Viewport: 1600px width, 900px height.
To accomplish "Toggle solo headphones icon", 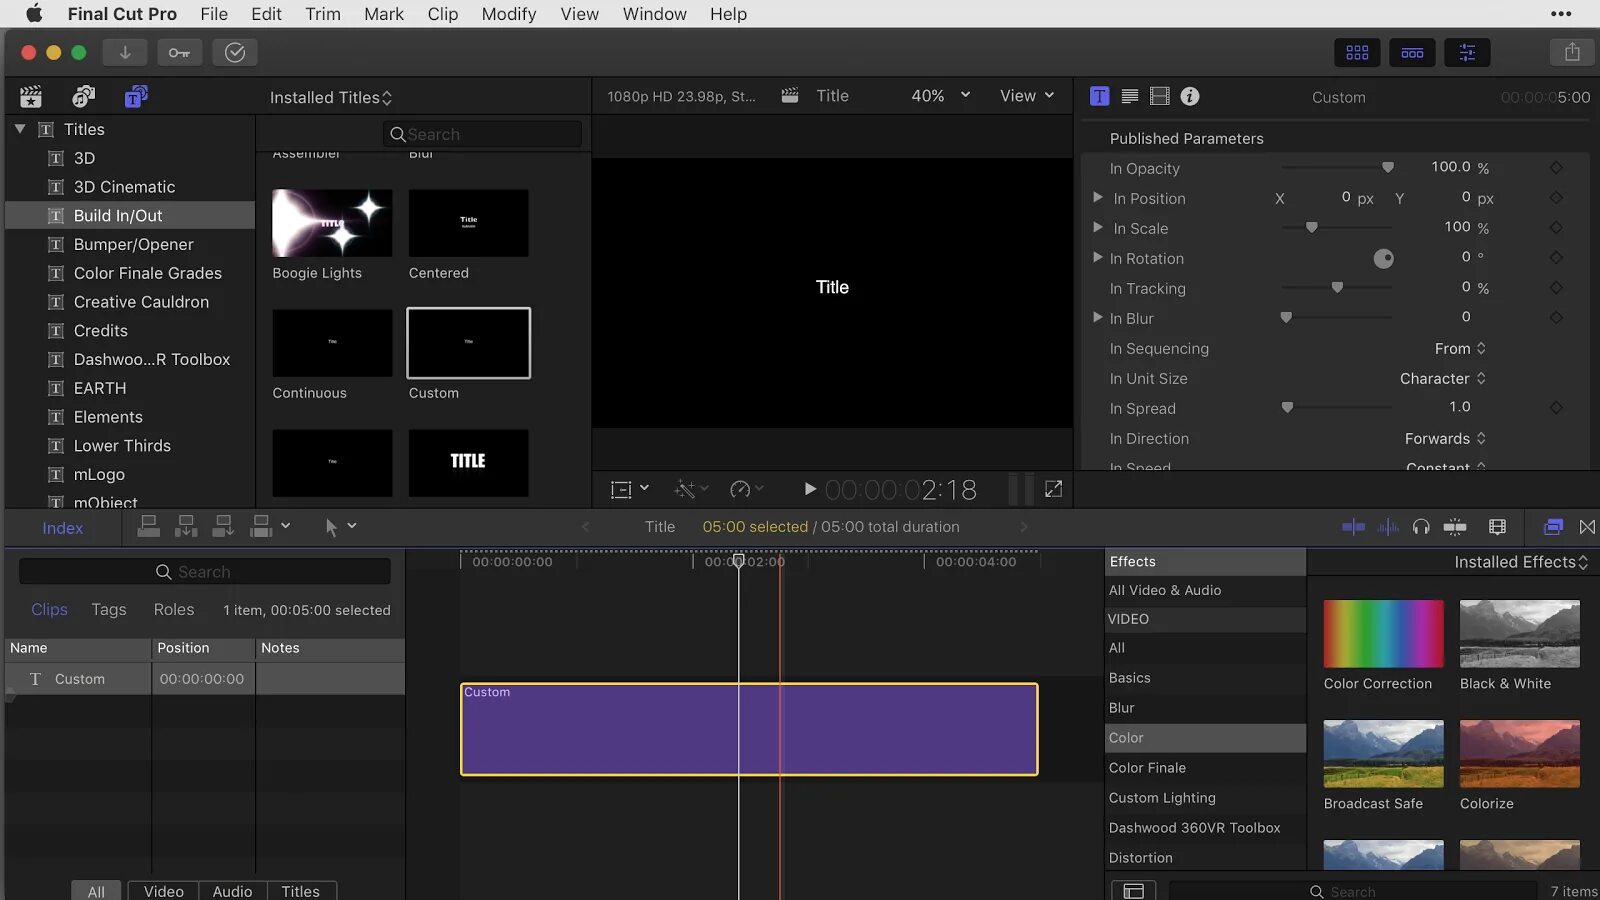I will tap(1421, 527).
